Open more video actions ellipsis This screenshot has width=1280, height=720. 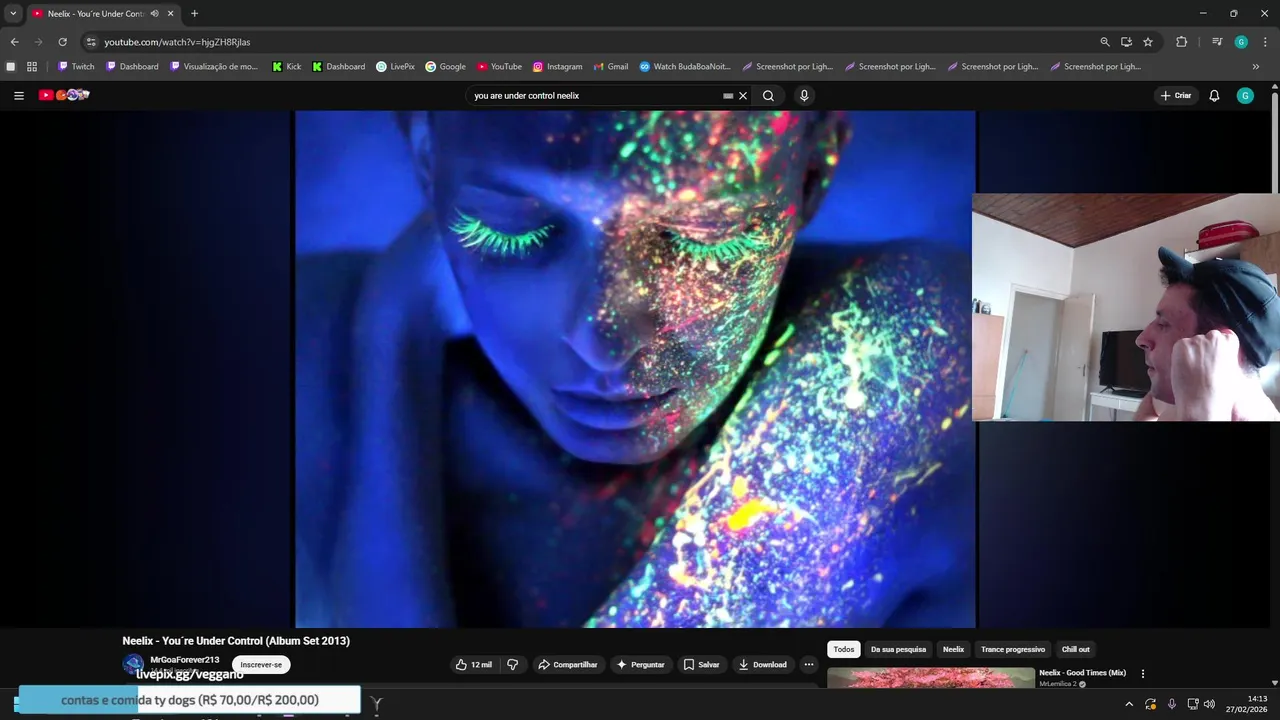pyautogui.click(x=809, y=664)
